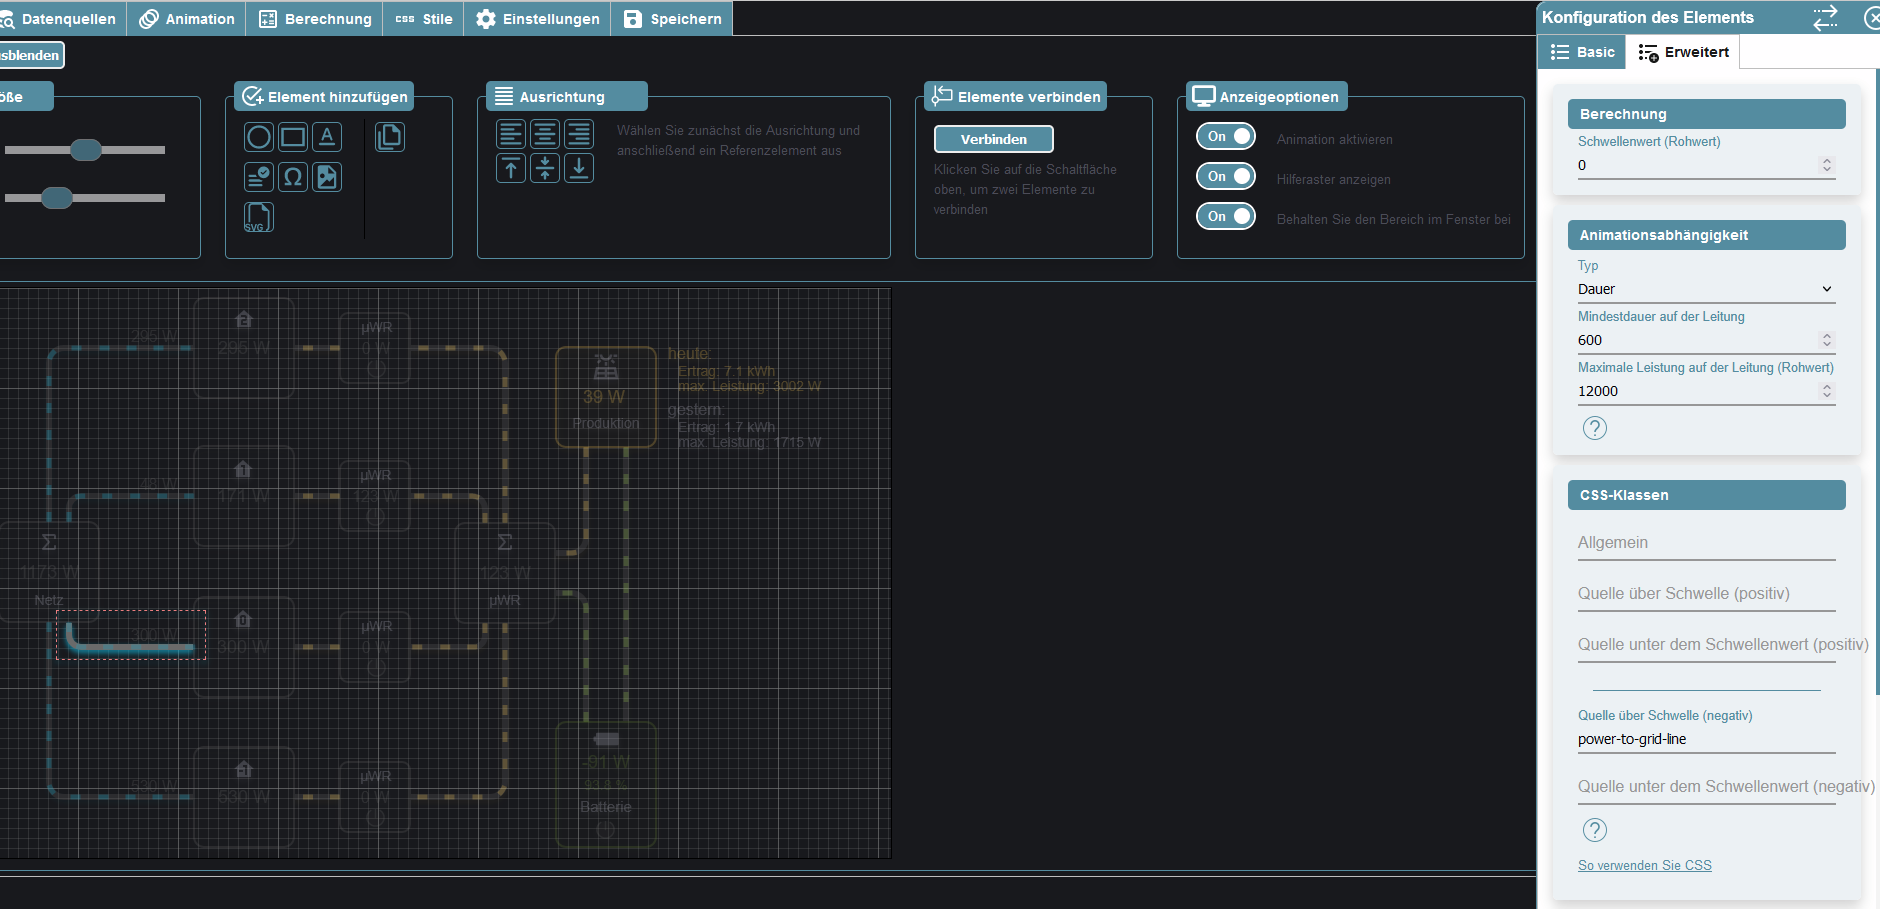The height and width of the screenshot is (909, 1880).
Task: Add an image element
Action: point(327,177)
